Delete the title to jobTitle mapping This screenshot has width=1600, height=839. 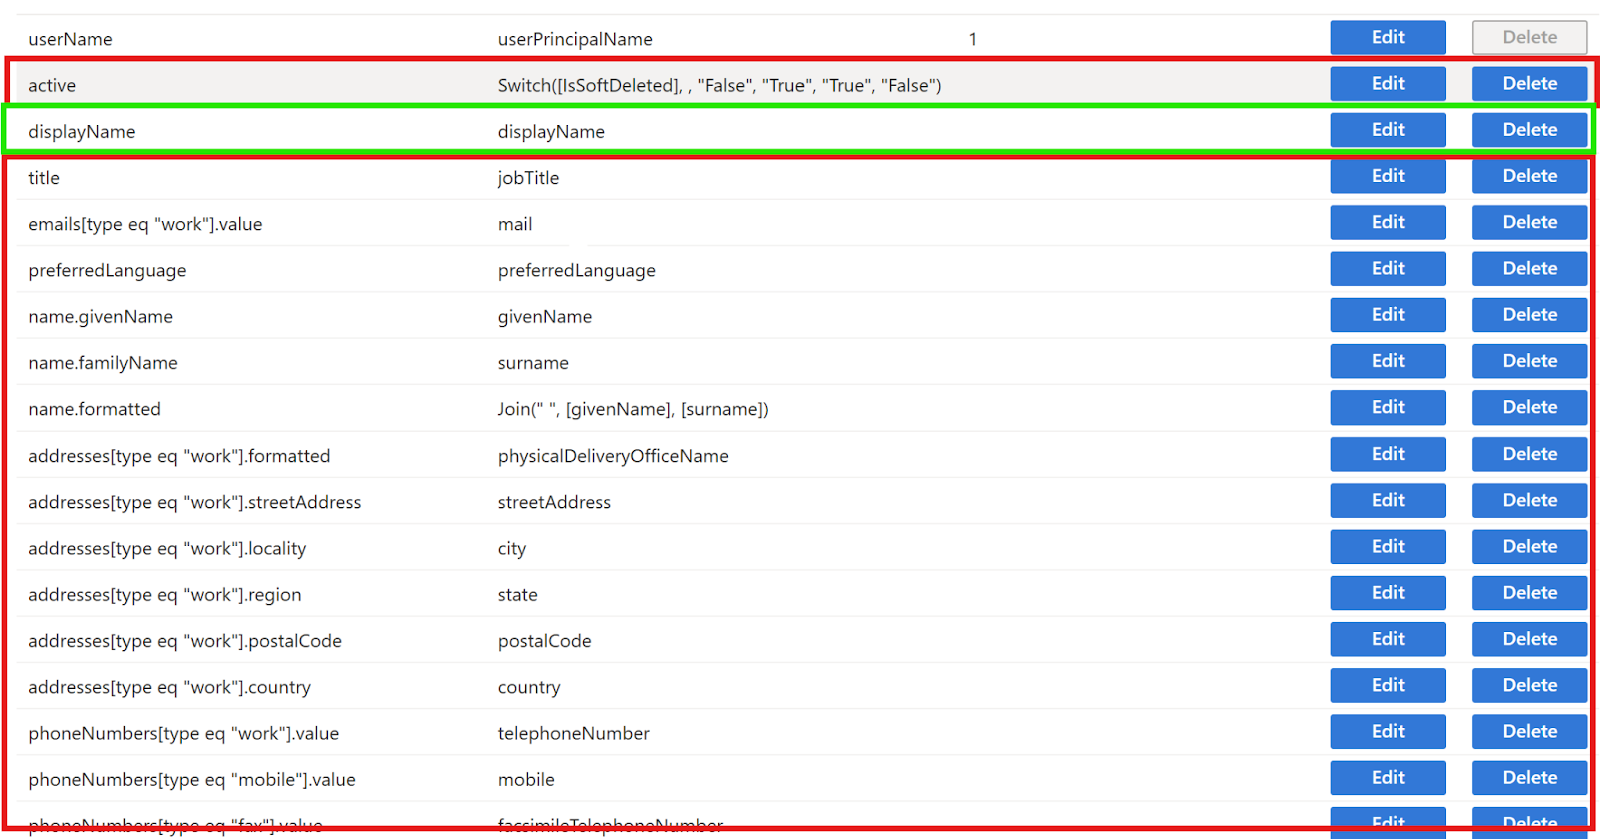pos(1529,176)
